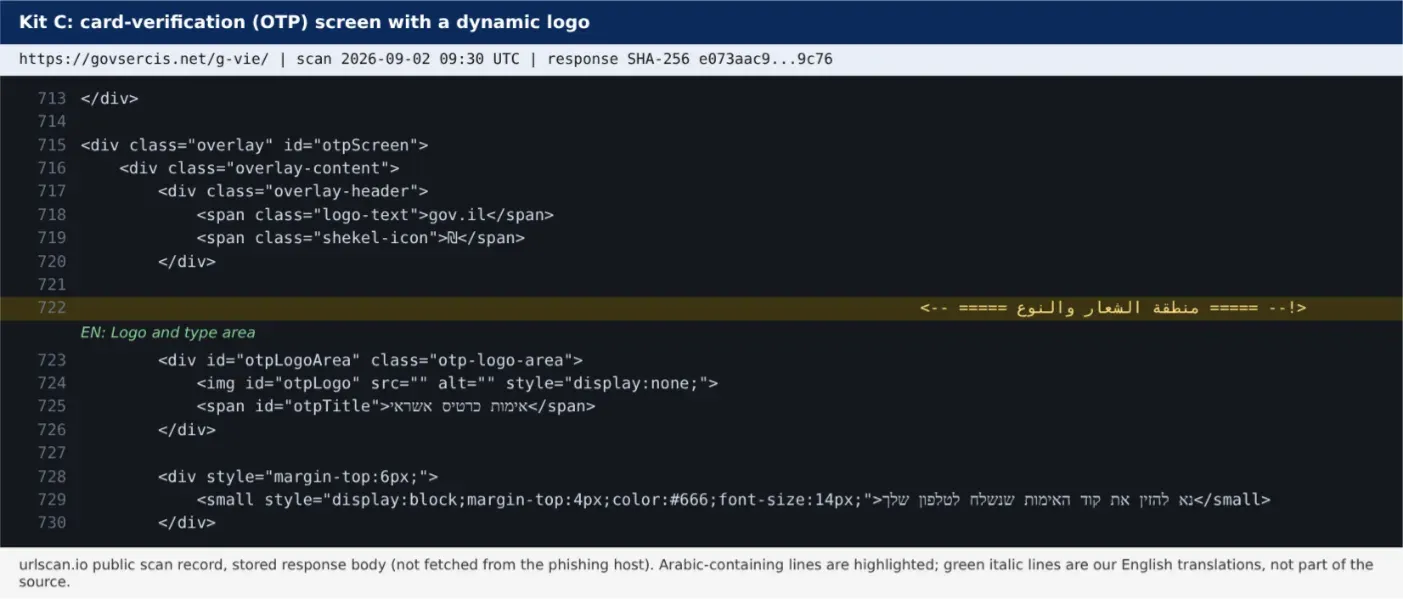This screenshot has height=599, width=1403.
Task: Click line number 714
Action: [x=51, y=121]
